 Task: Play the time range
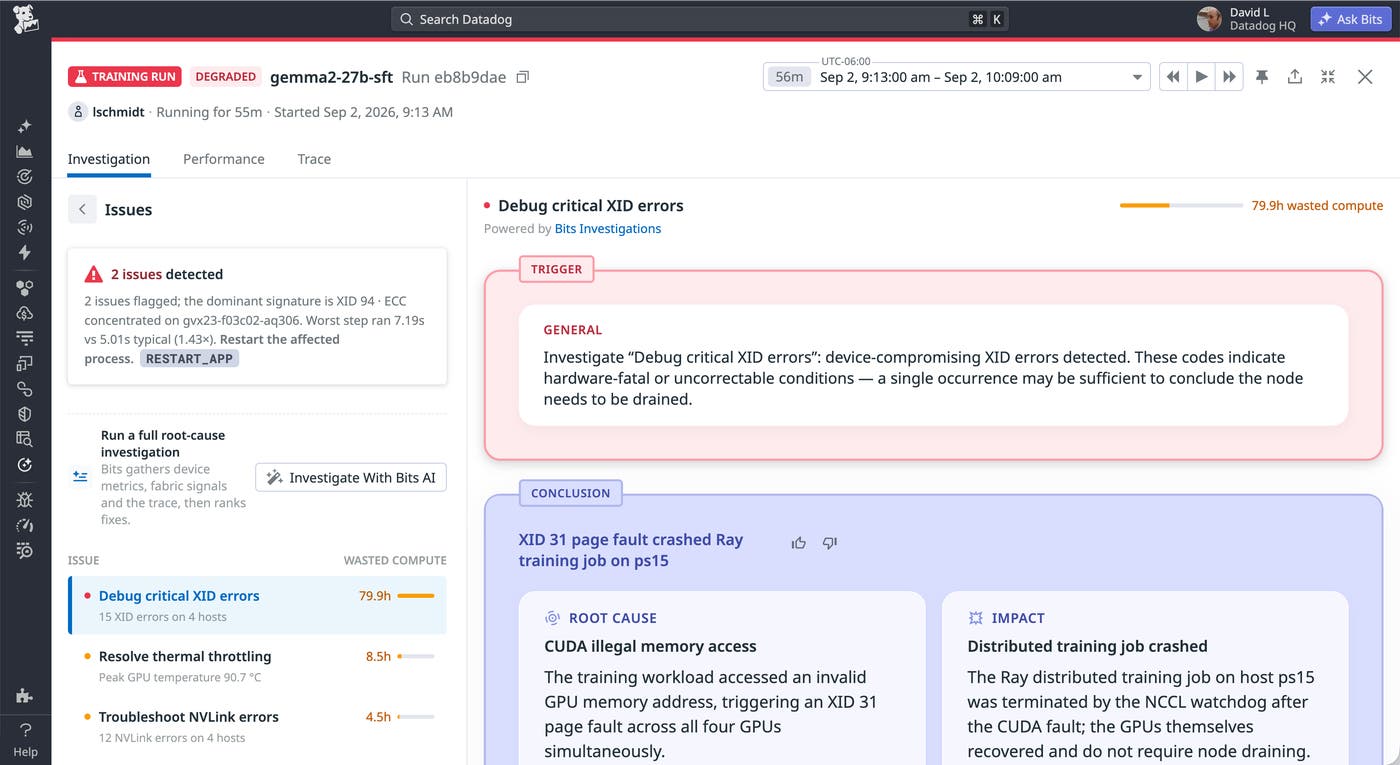click(1201, 77)
